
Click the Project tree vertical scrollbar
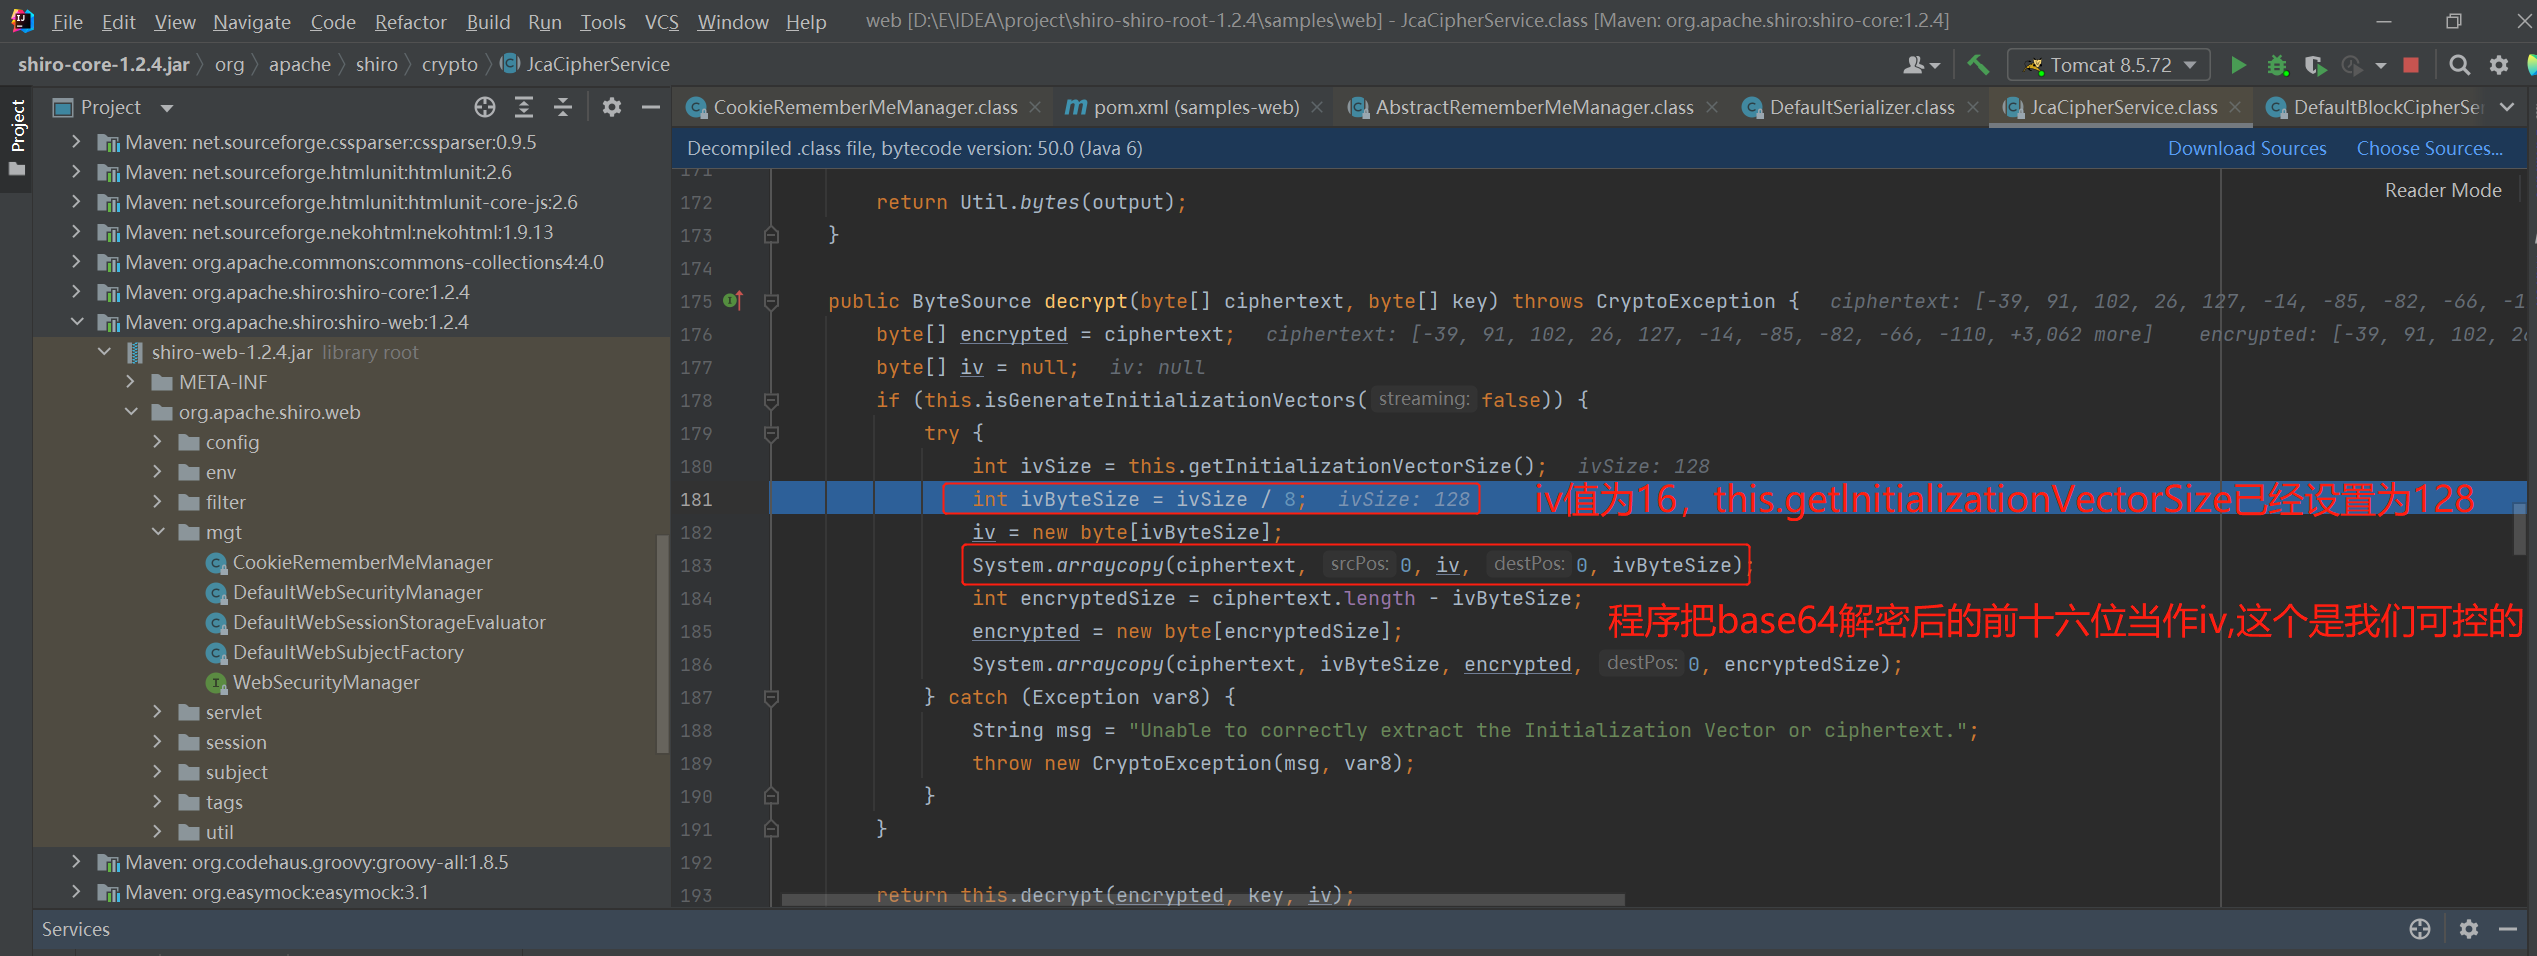click(x=662, y=643)
